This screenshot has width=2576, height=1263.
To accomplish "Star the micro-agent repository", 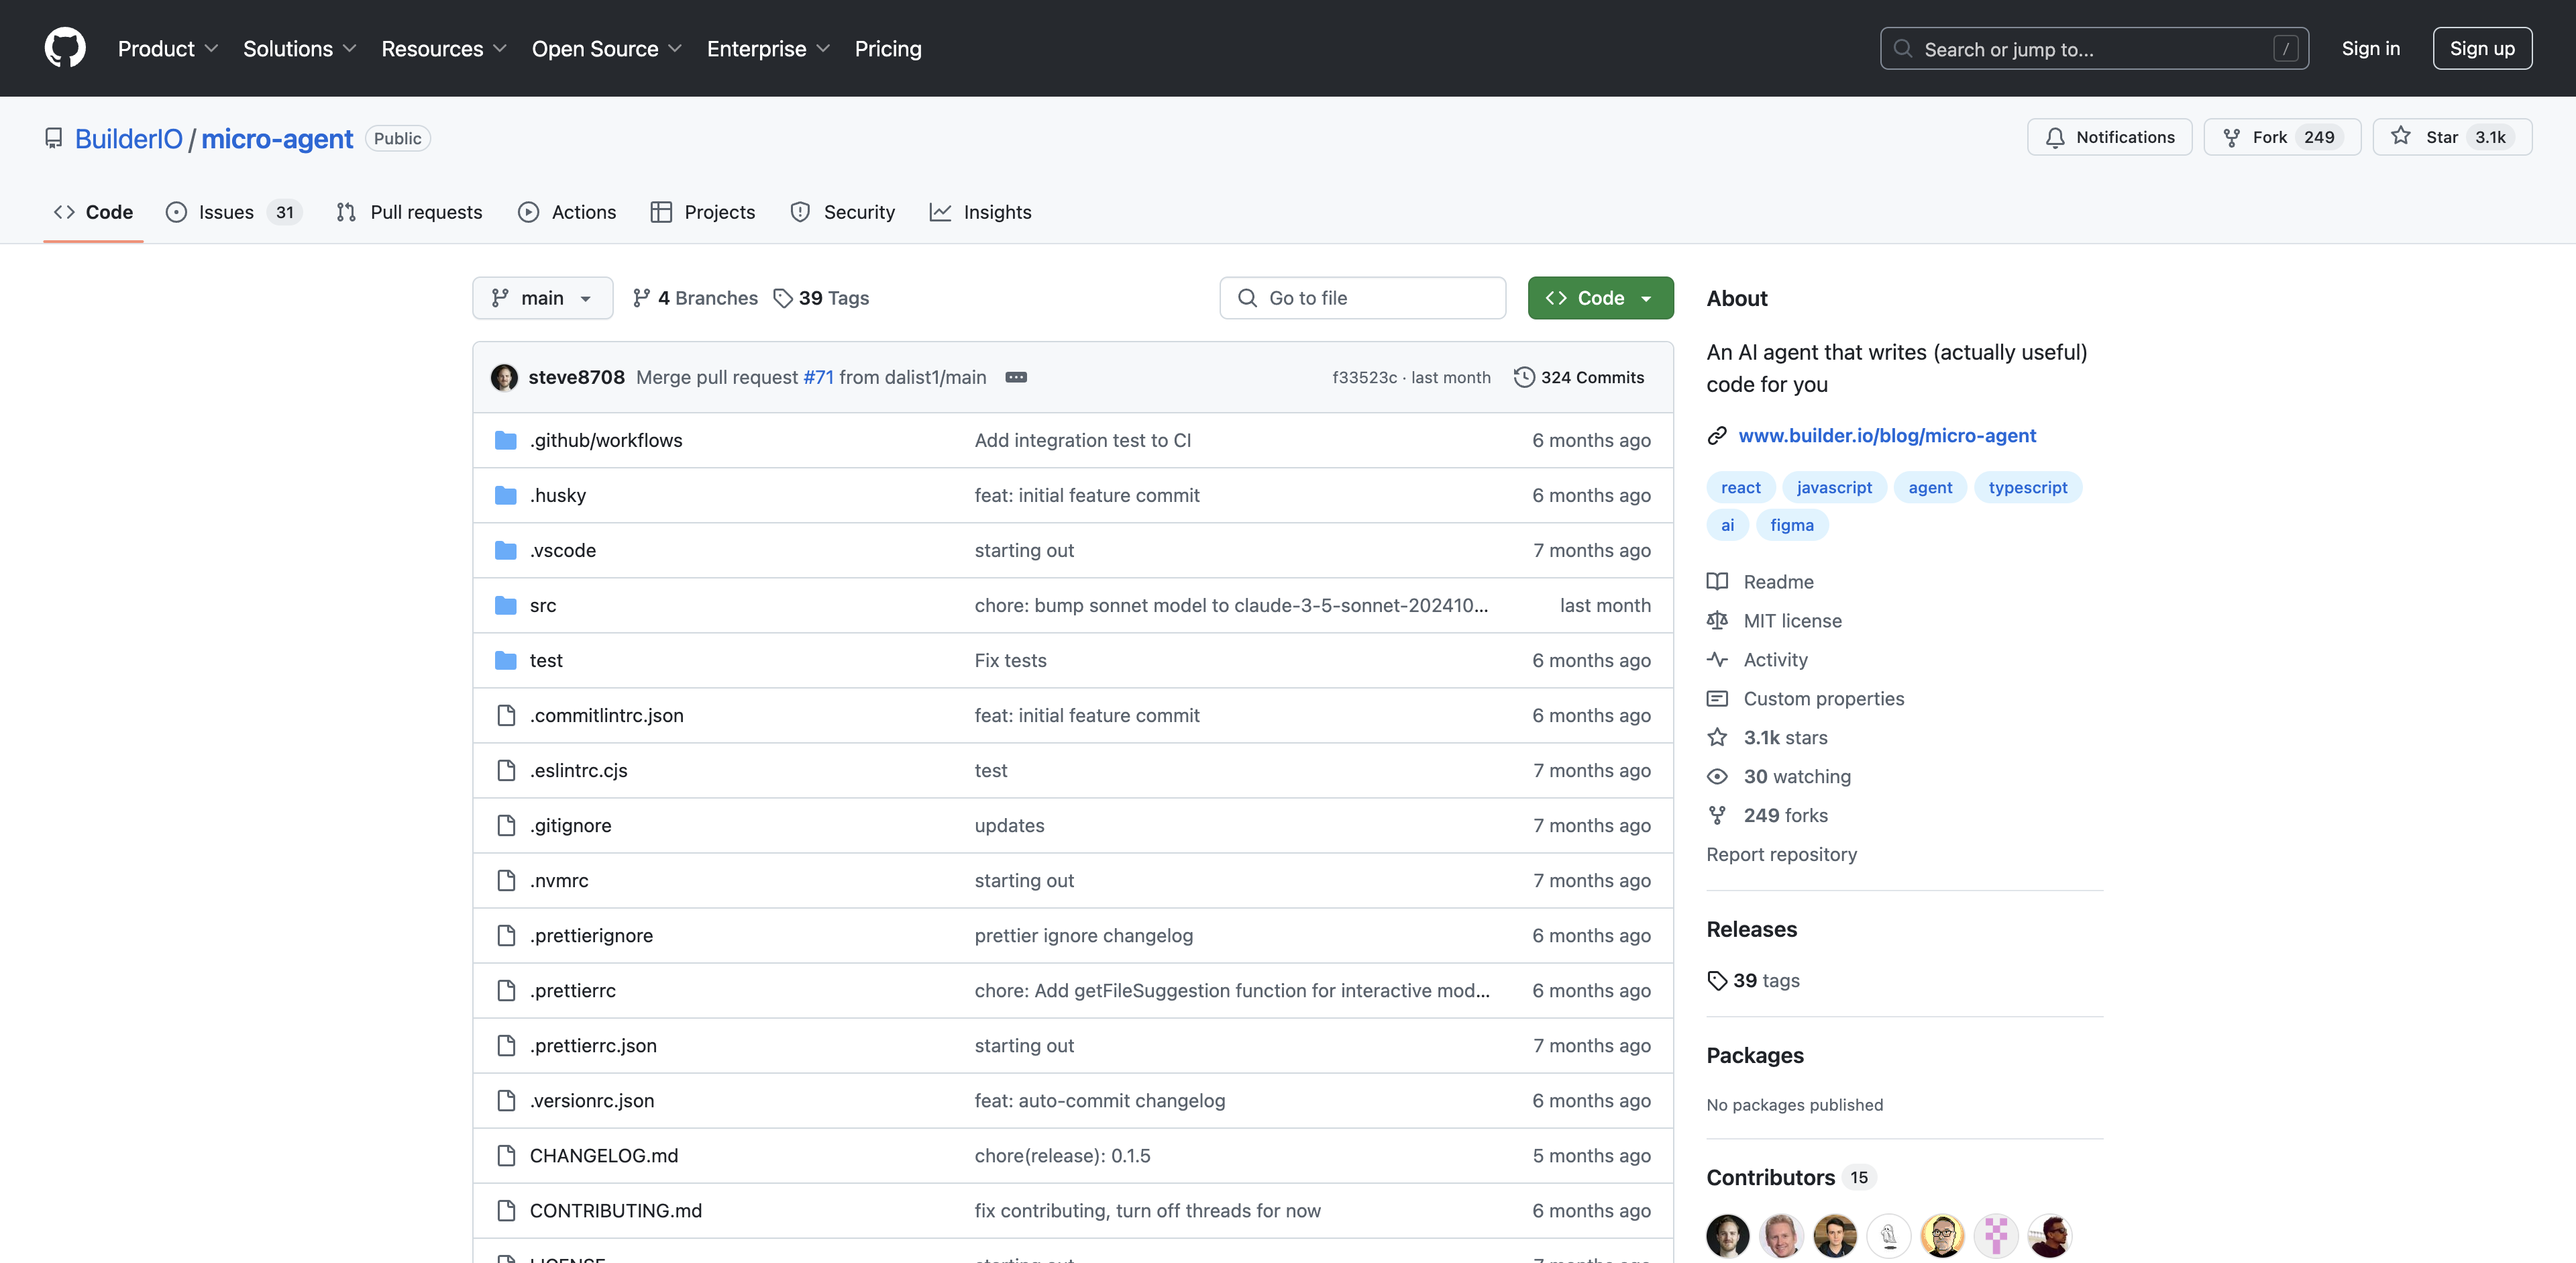I will (x=2452, y=137).
